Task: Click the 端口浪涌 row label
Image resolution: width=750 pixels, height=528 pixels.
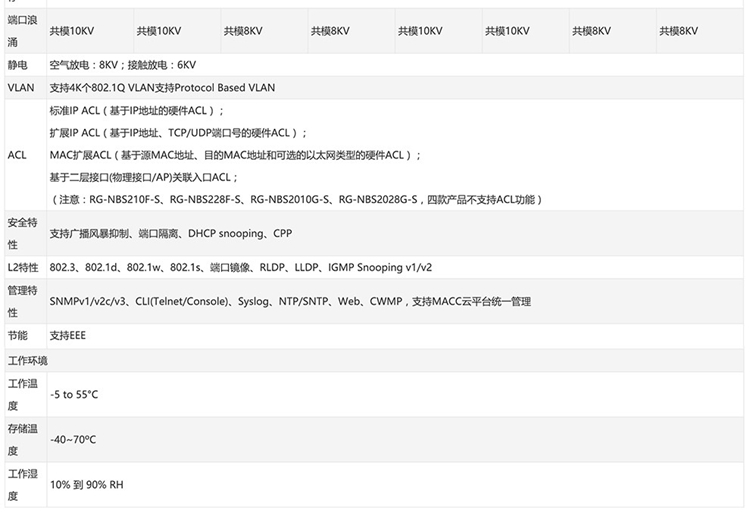Action: point(20,31)
